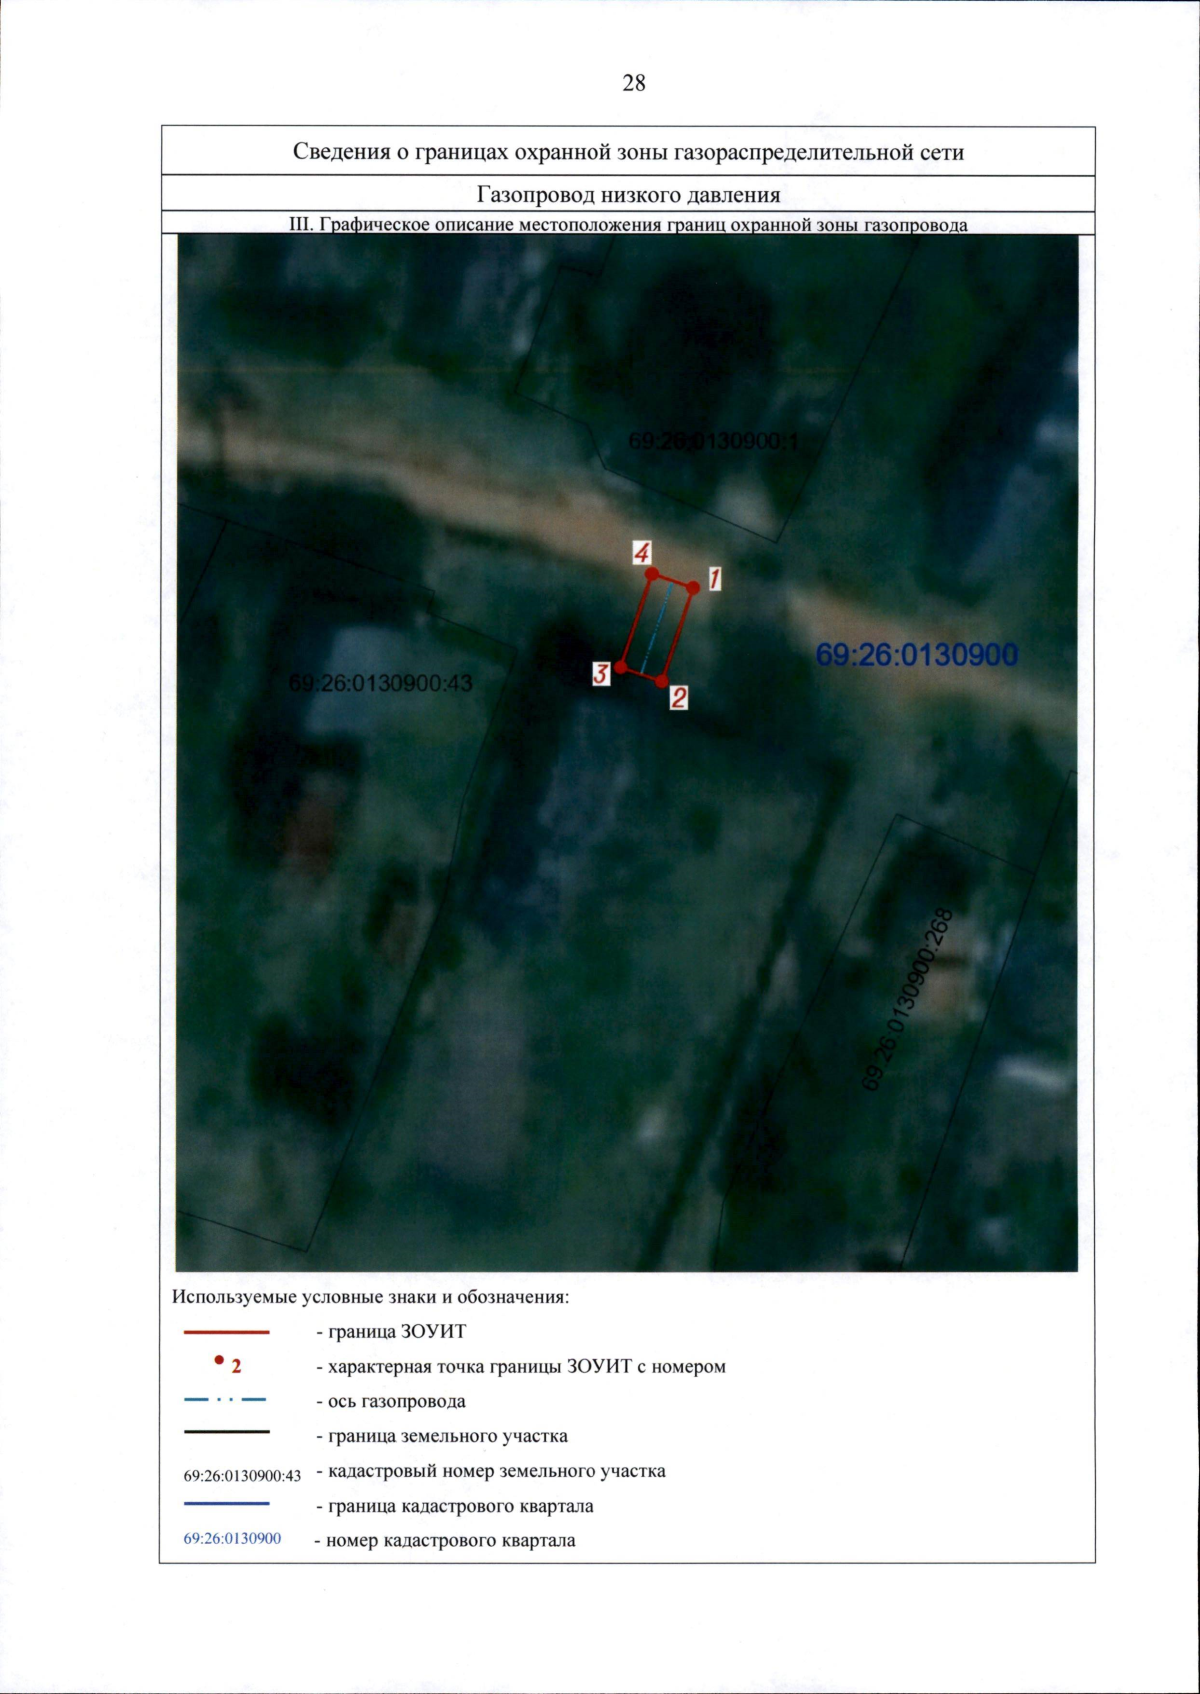Click the section III Графическое описание title

pyautogui.click(x=628, y=224)
